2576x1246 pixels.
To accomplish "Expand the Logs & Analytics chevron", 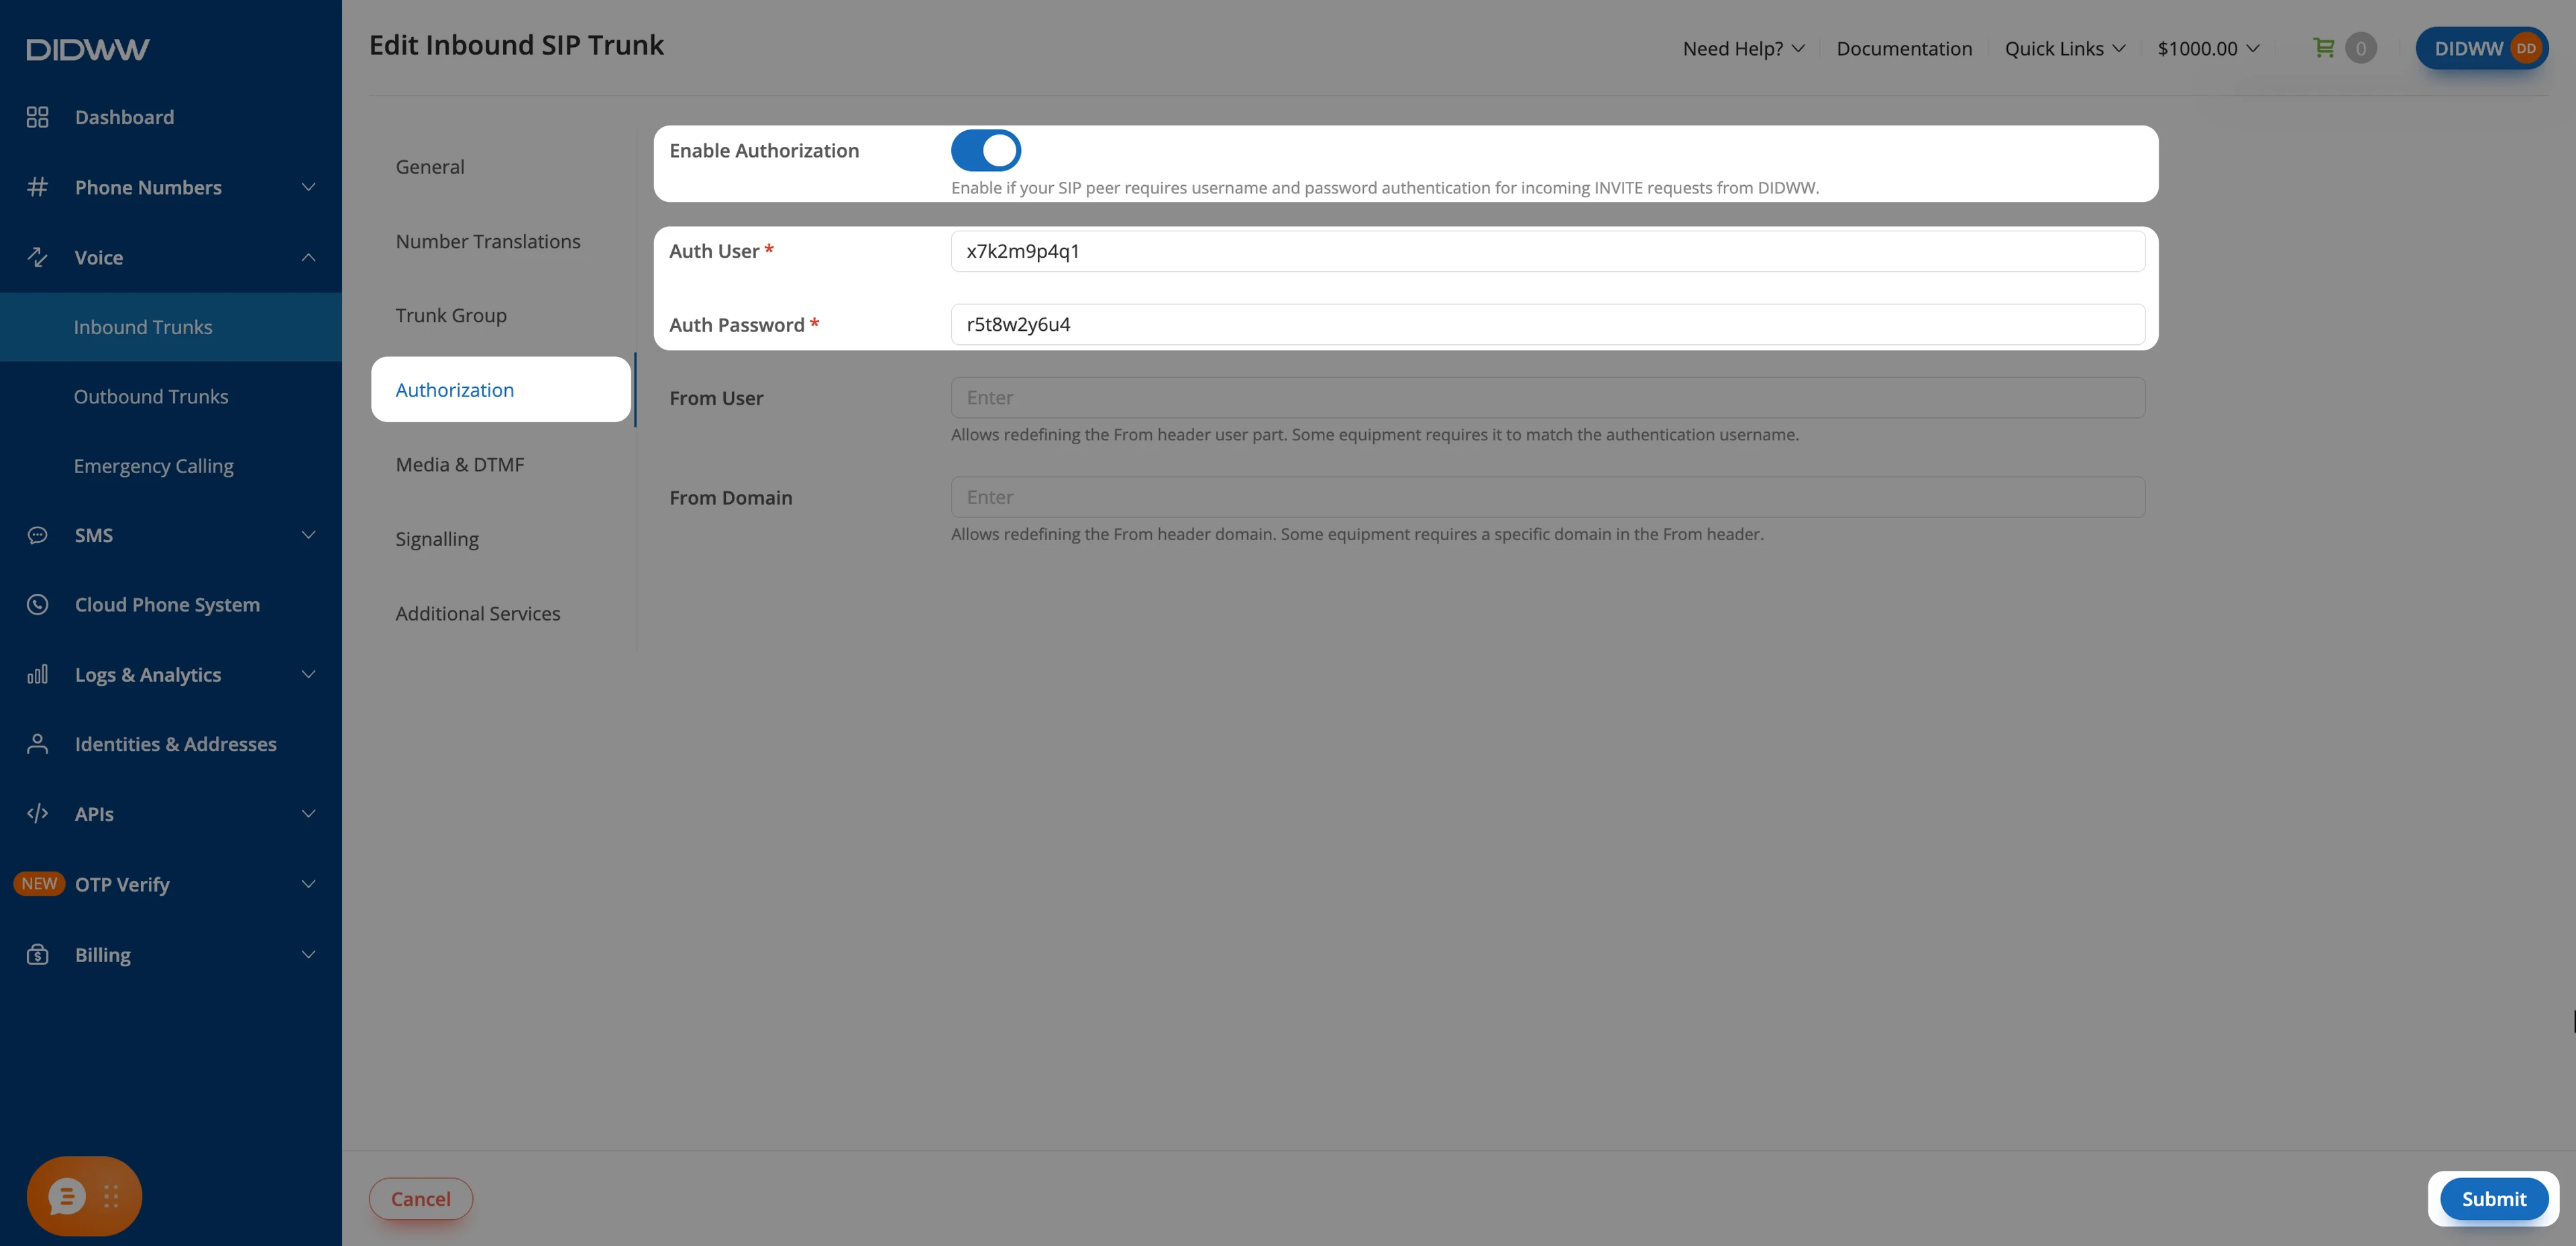I will (x=309, y=674).
